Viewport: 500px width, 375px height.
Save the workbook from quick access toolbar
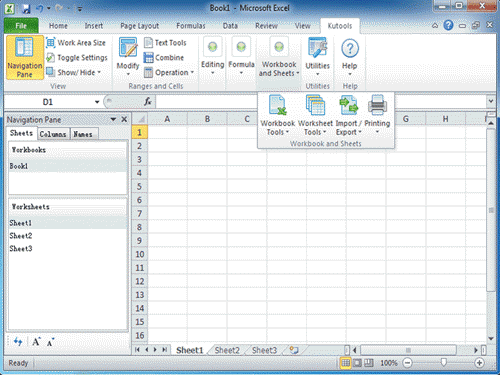(26, 9)
